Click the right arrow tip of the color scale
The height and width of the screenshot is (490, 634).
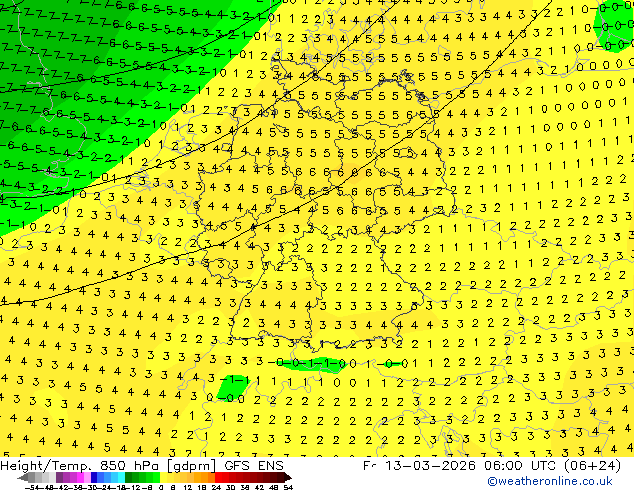pyautogui.click(x=290, y=478)
